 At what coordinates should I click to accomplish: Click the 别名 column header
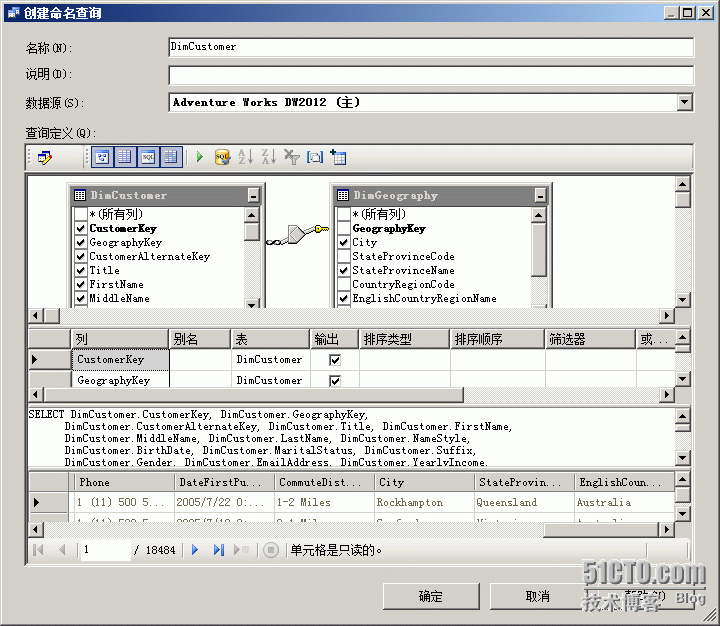click(x=199, y=339)
